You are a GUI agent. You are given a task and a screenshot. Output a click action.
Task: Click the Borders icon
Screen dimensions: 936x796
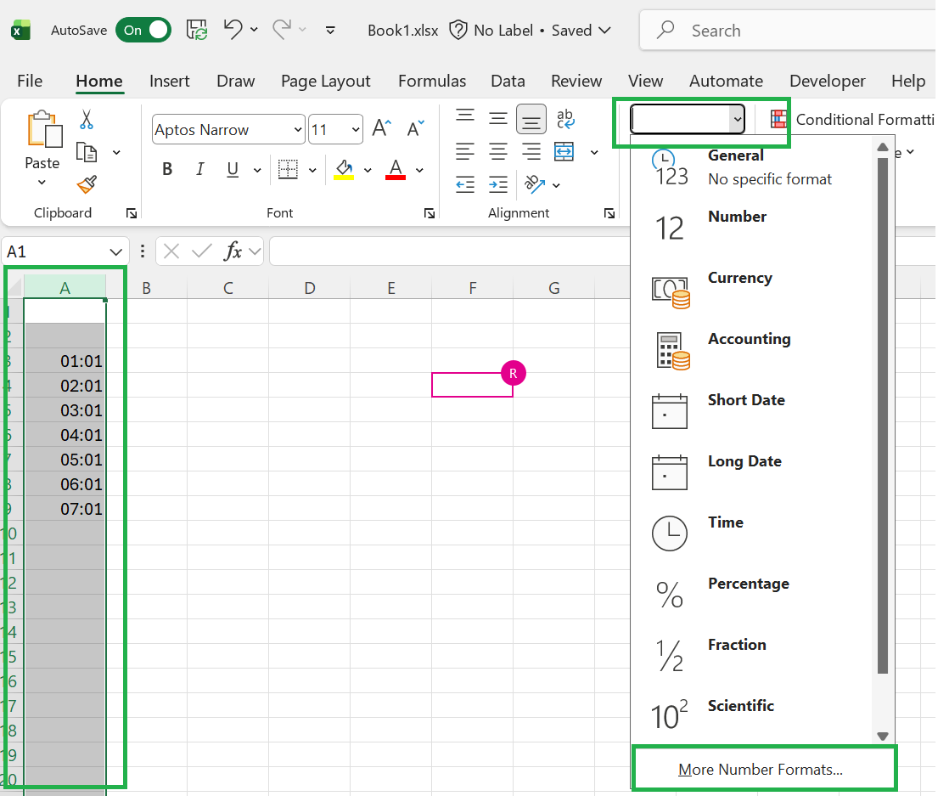(288, 170)
